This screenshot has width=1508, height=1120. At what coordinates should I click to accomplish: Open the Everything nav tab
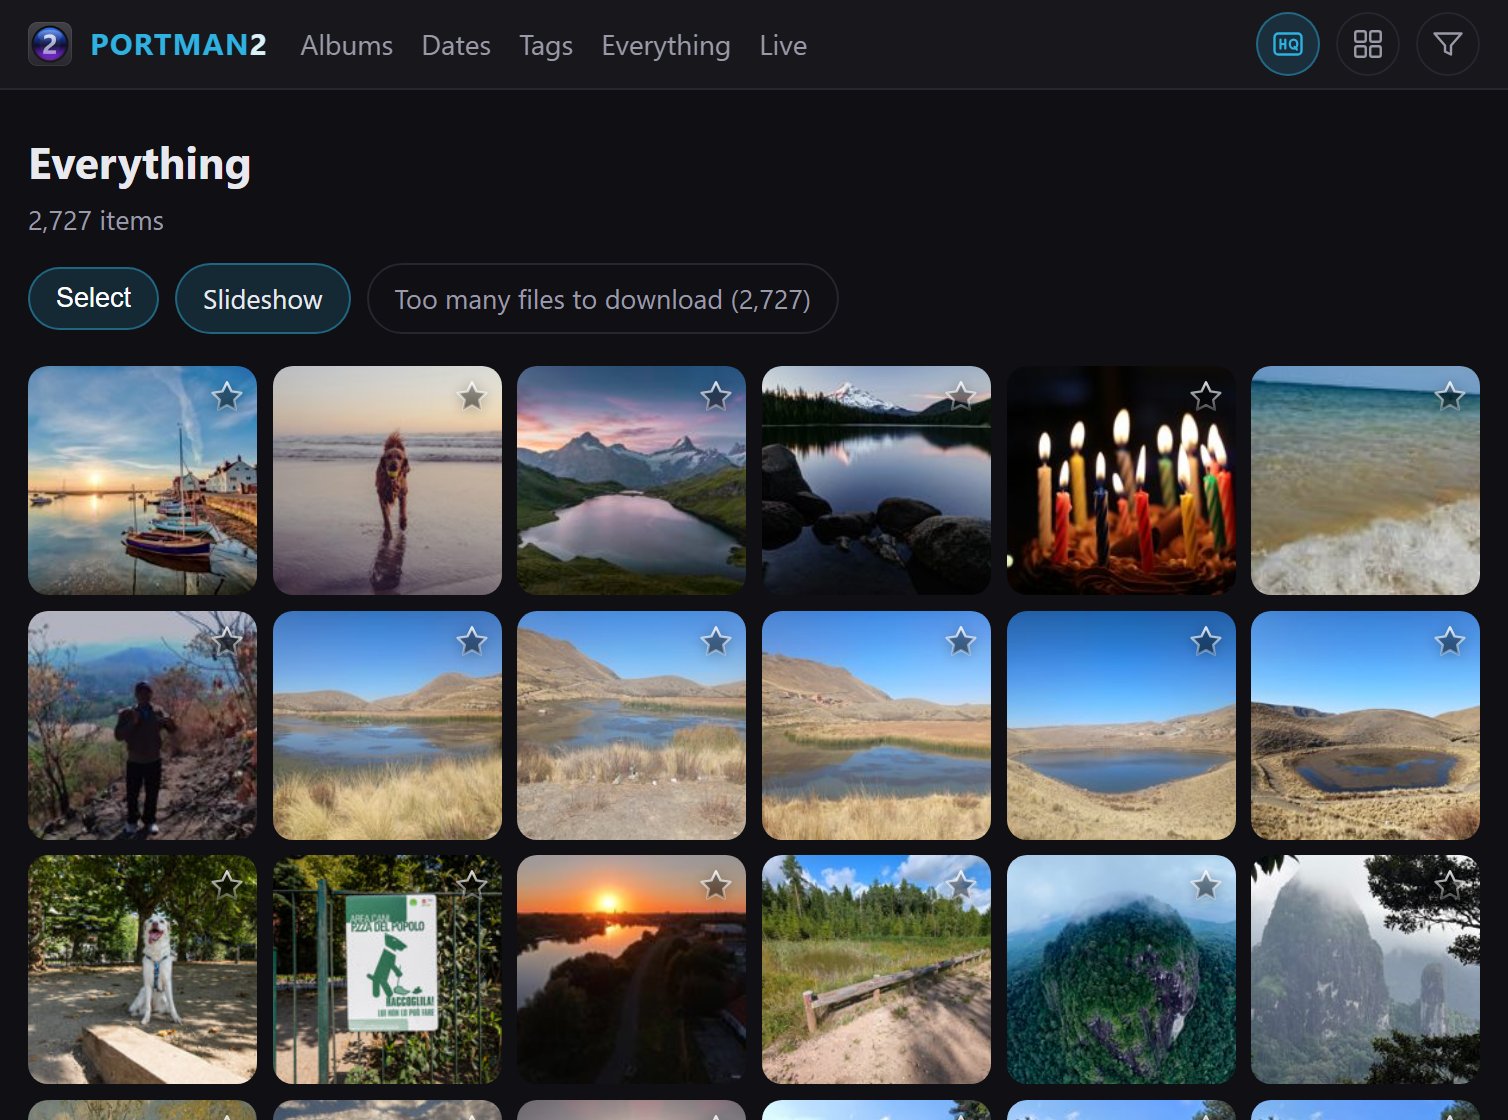[666, 46]
